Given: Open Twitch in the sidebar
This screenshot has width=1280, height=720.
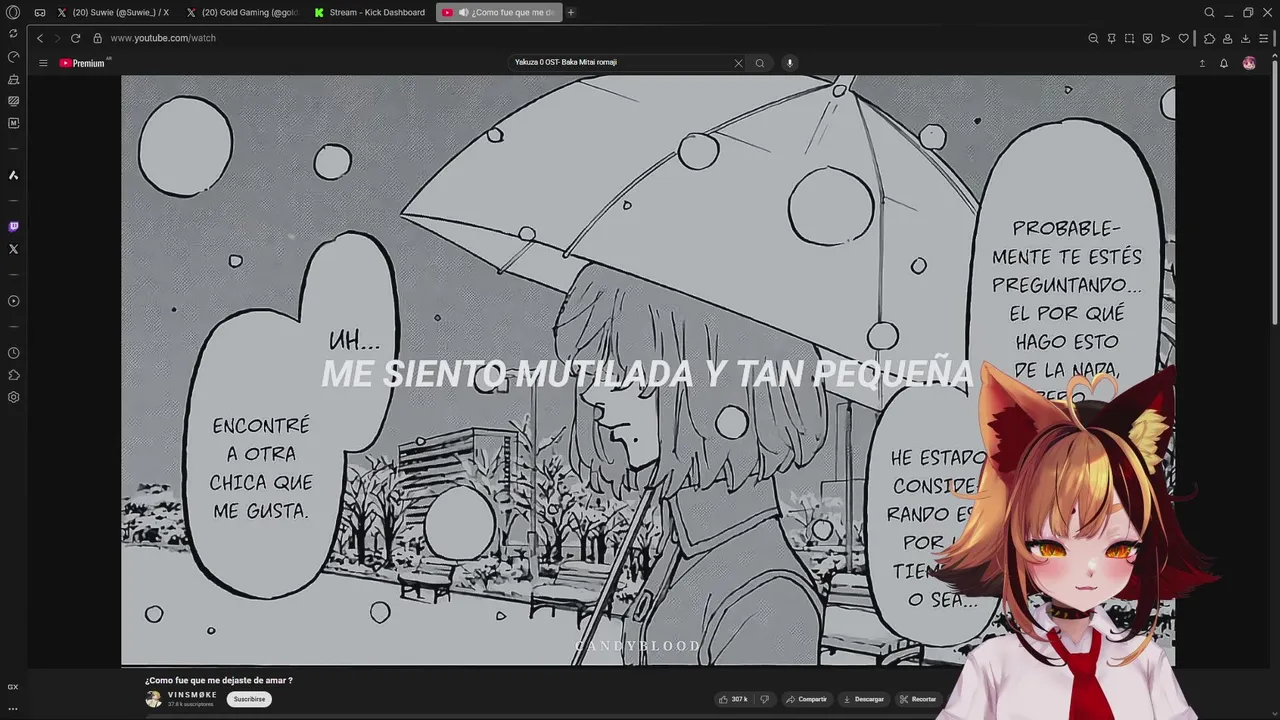Looking at the screenshot, I should click(13, 227).
